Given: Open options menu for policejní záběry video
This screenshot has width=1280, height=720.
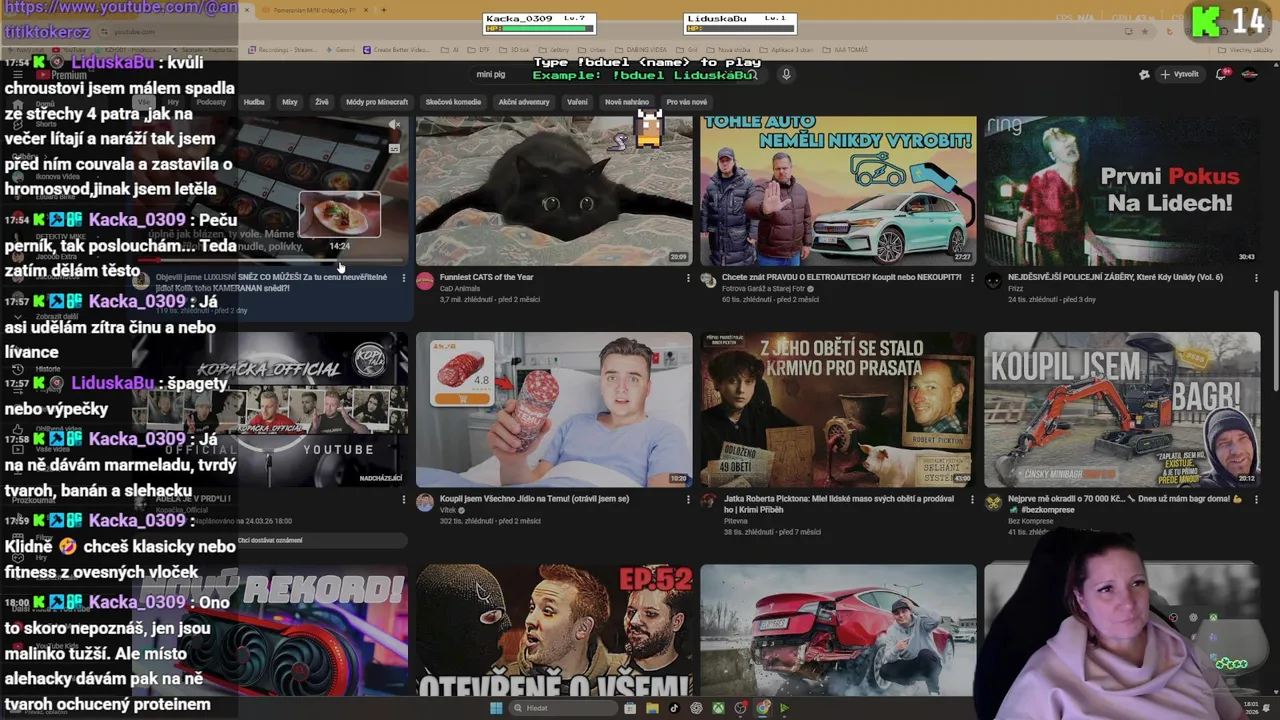Looking at the screenshot, I should point(1256,278).
